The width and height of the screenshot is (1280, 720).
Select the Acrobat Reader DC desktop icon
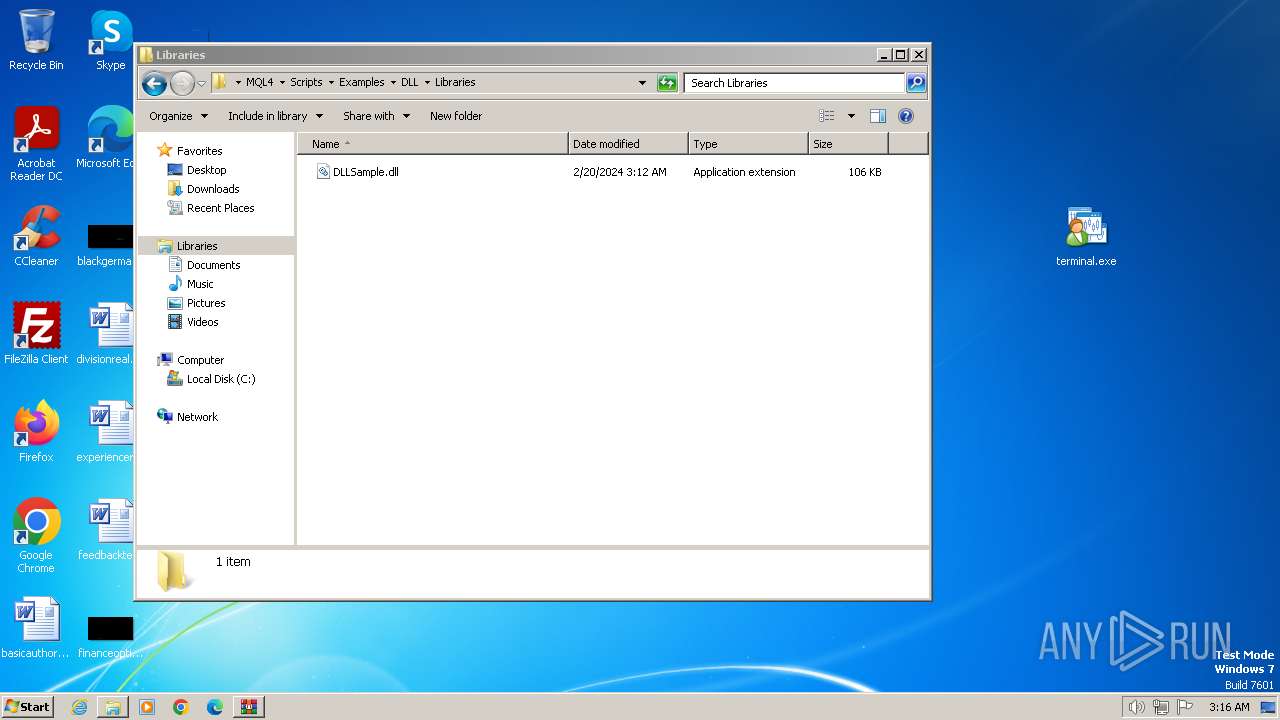(x=36, y=144)
